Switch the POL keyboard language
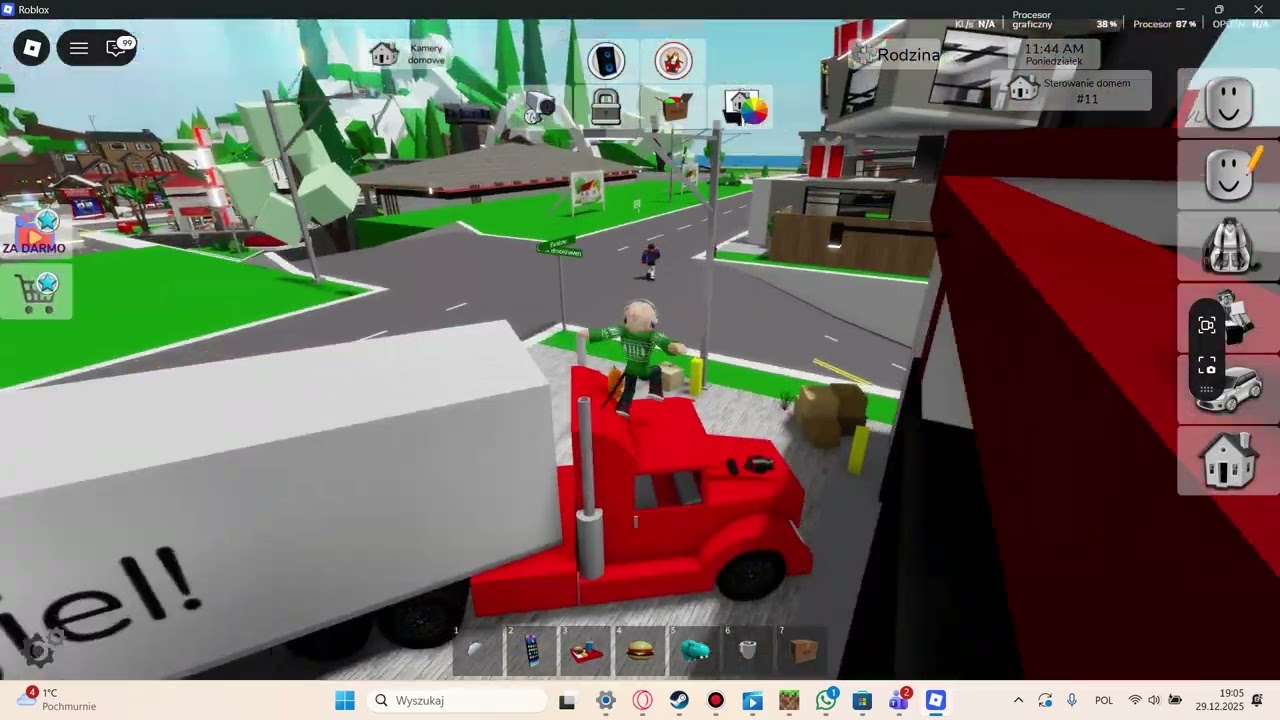This screenshot has width=1280, height=720. (1104, 700)
